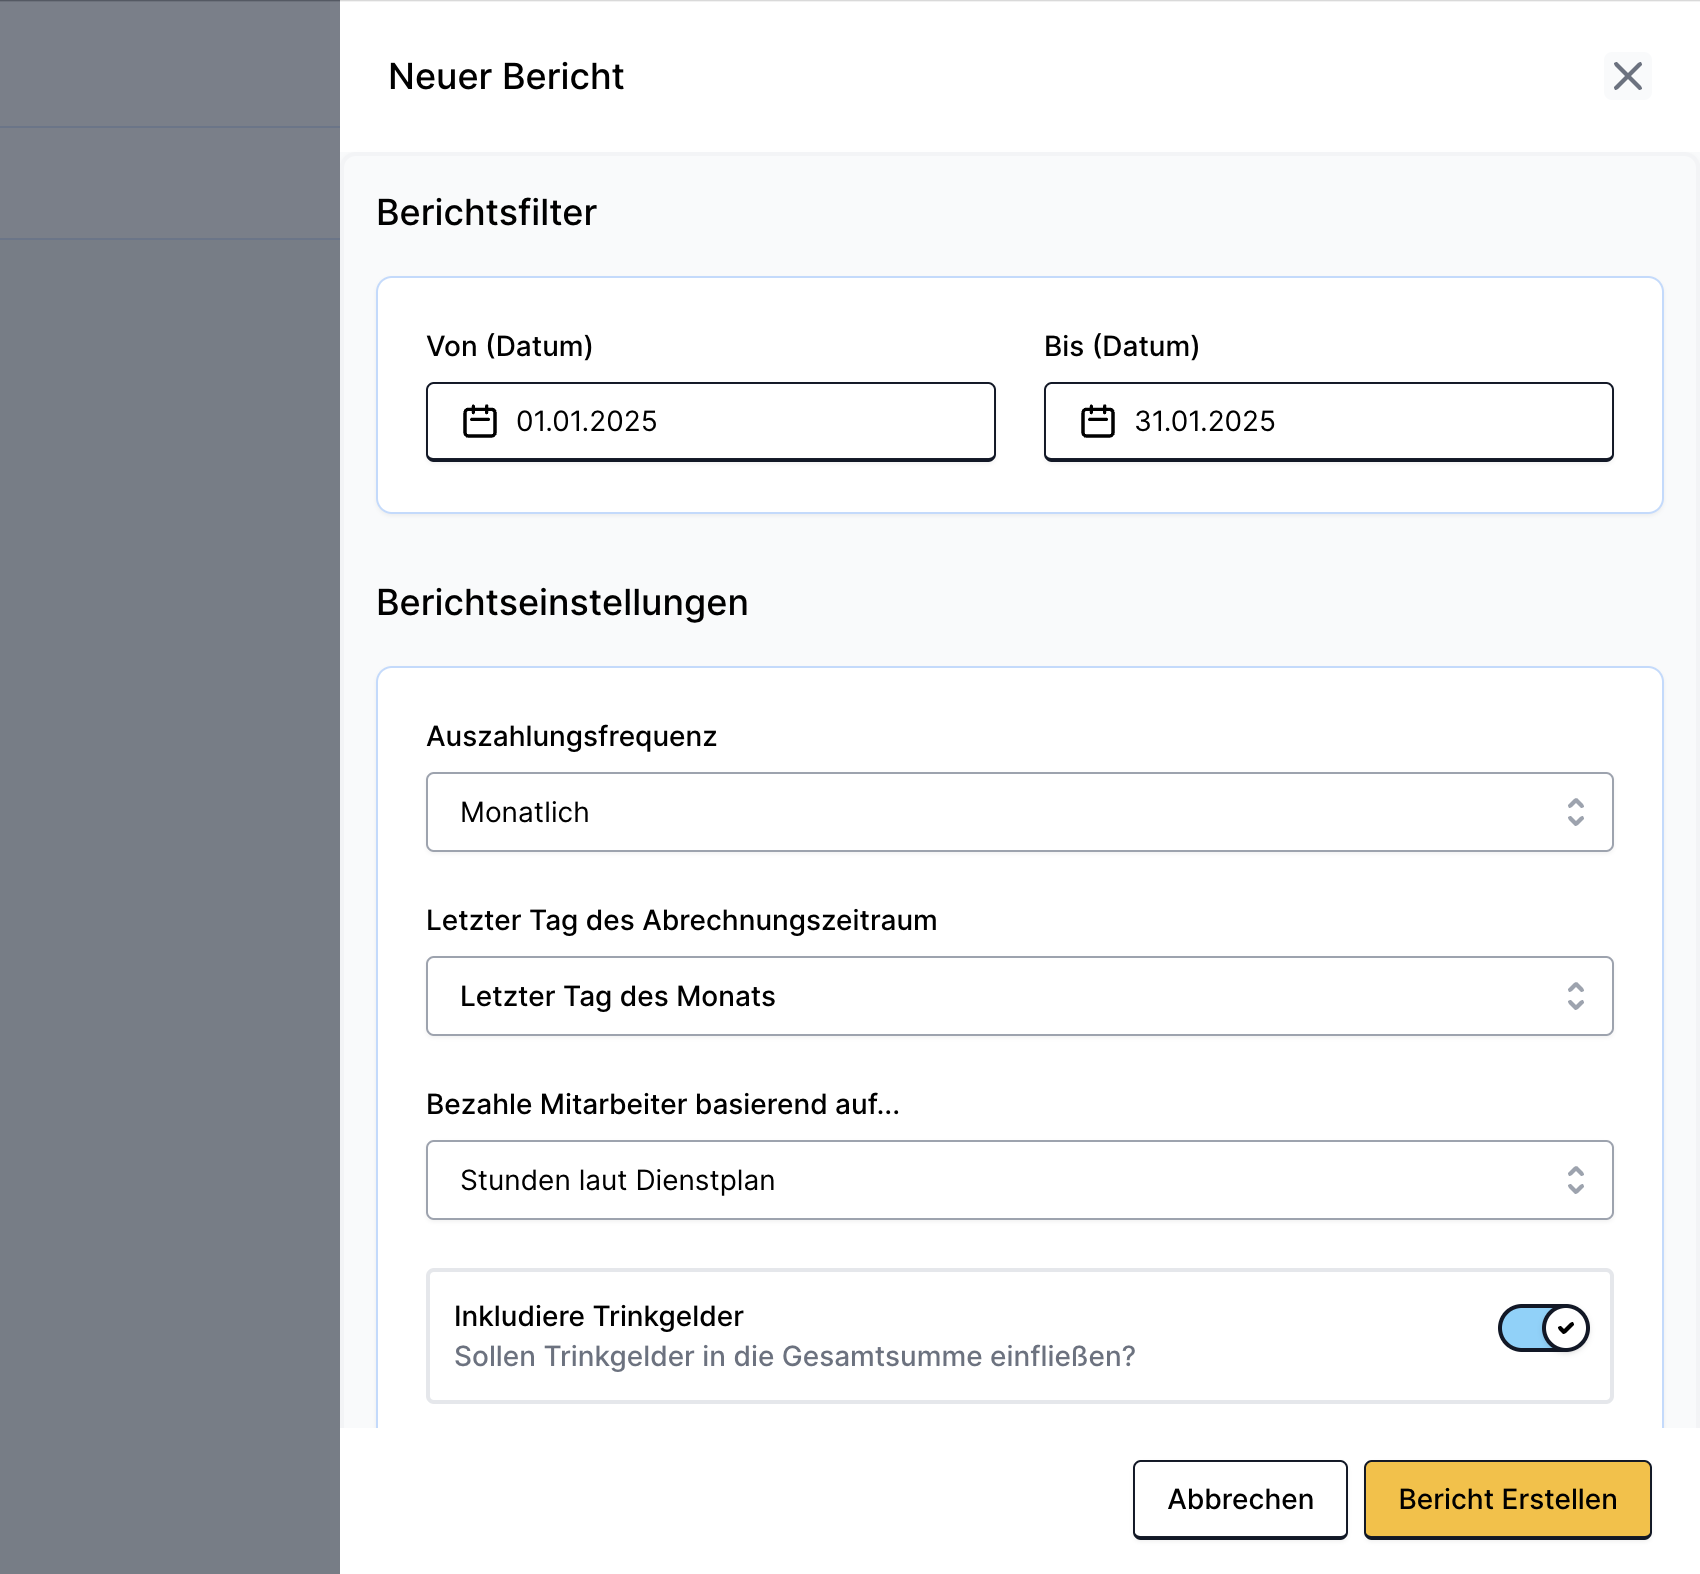Click the calendar icon in Bis (Datum)
Viewport: 1700px width, 1574px height.
click(x=1098, y=421)
